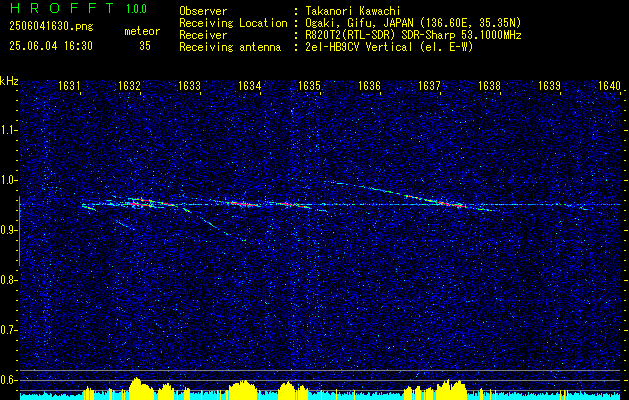The image size is (629, 400).
Task: Click the 'Receiving antenna' label
Action: [x=230, y=47]
